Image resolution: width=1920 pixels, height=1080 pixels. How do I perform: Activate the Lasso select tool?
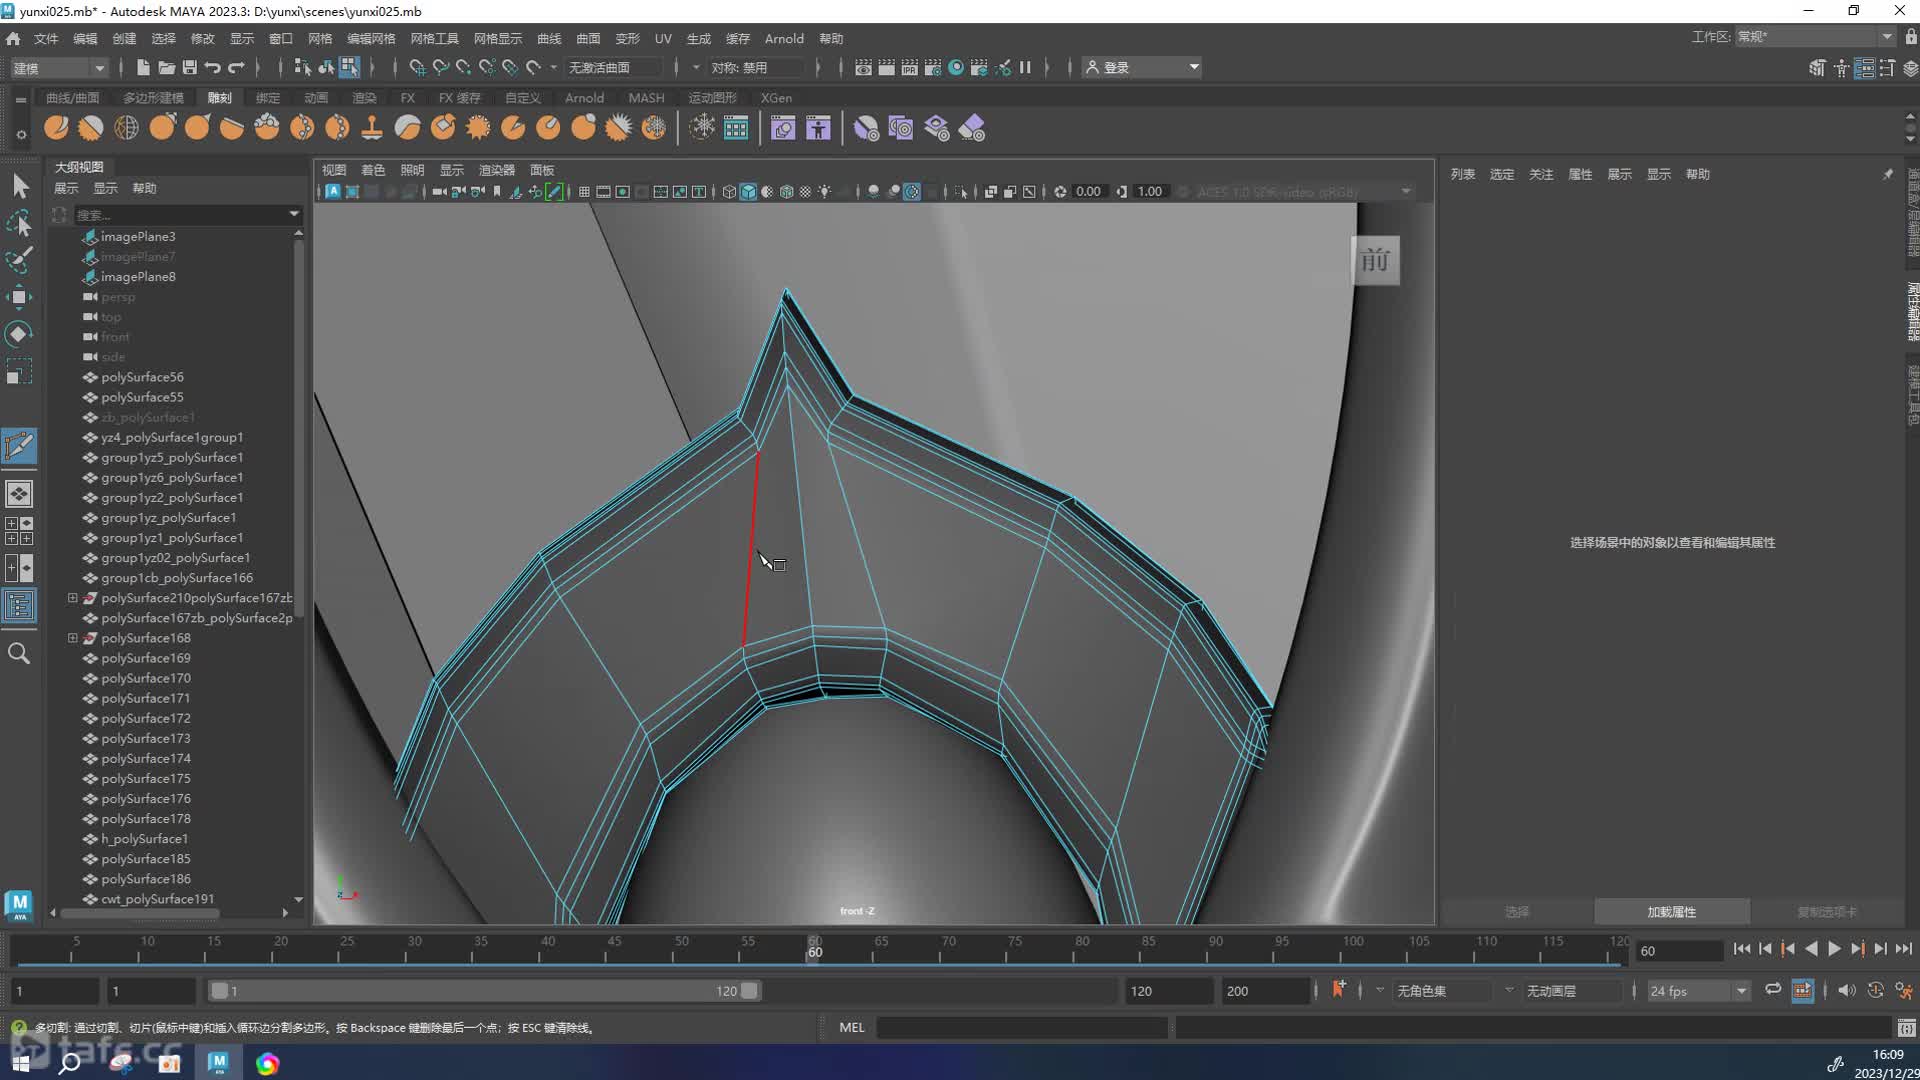(x=19, y=223)
